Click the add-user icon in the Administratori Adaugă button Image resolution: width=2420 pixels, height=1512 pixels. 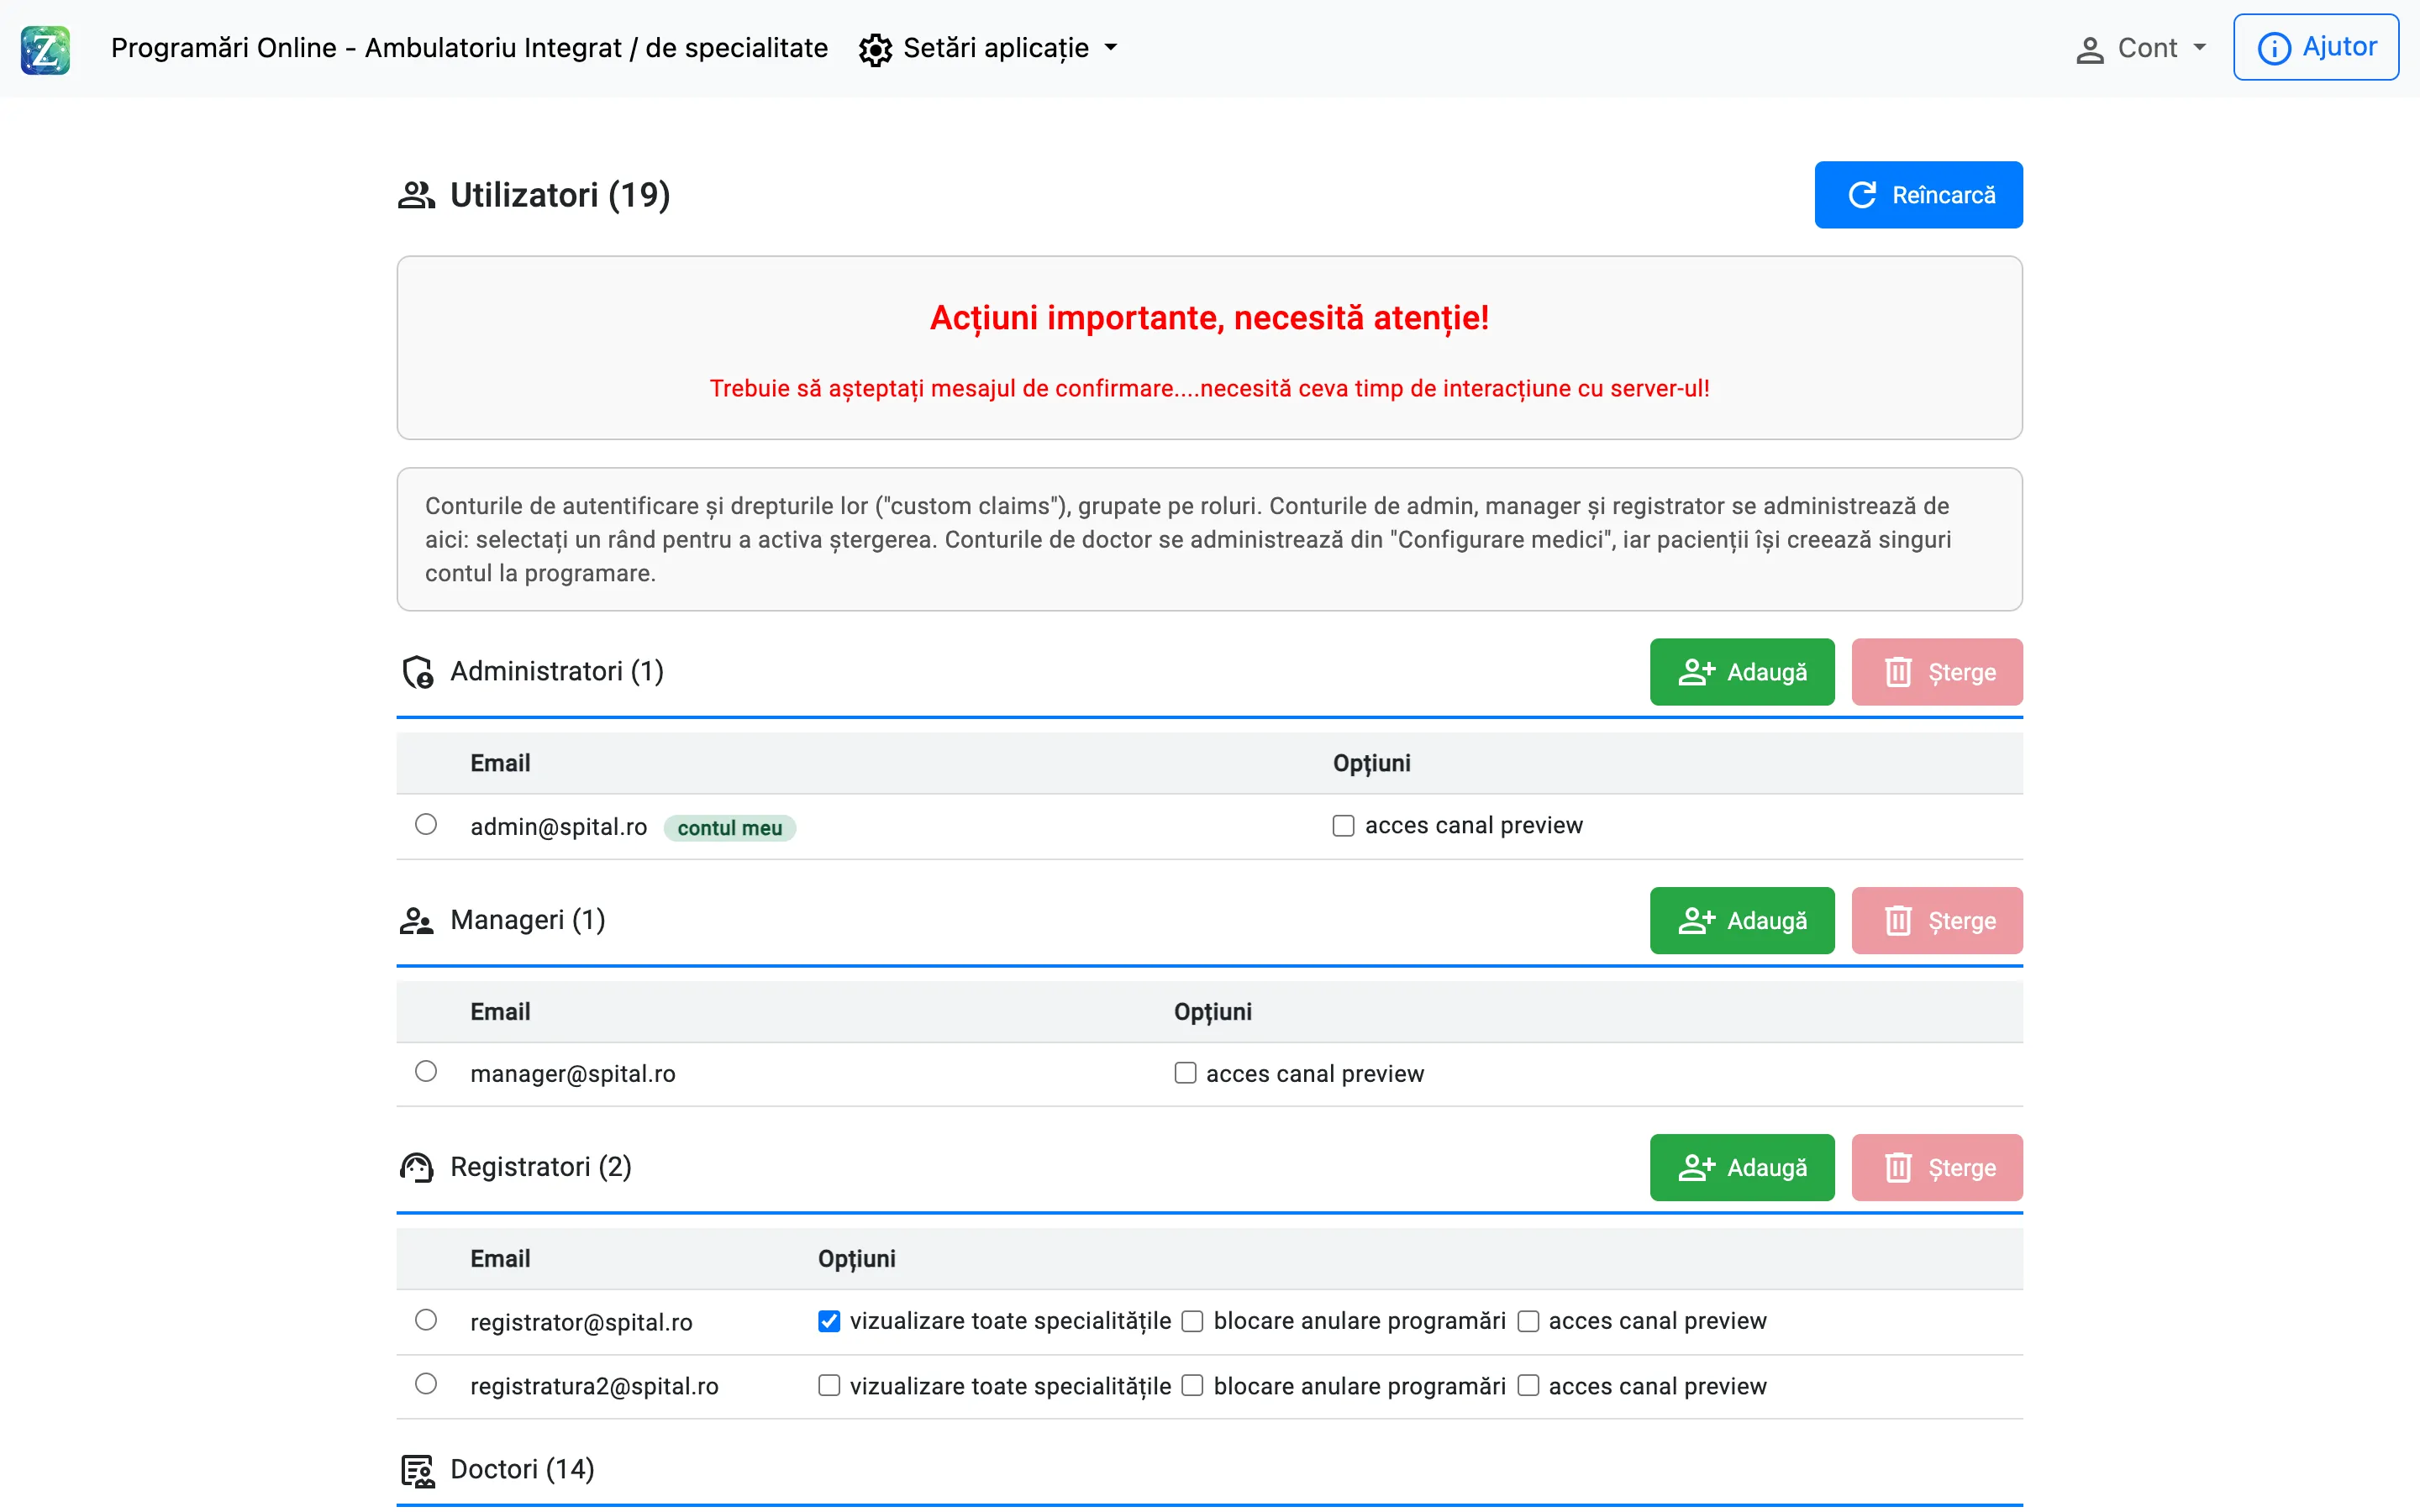pos(1696,672)
